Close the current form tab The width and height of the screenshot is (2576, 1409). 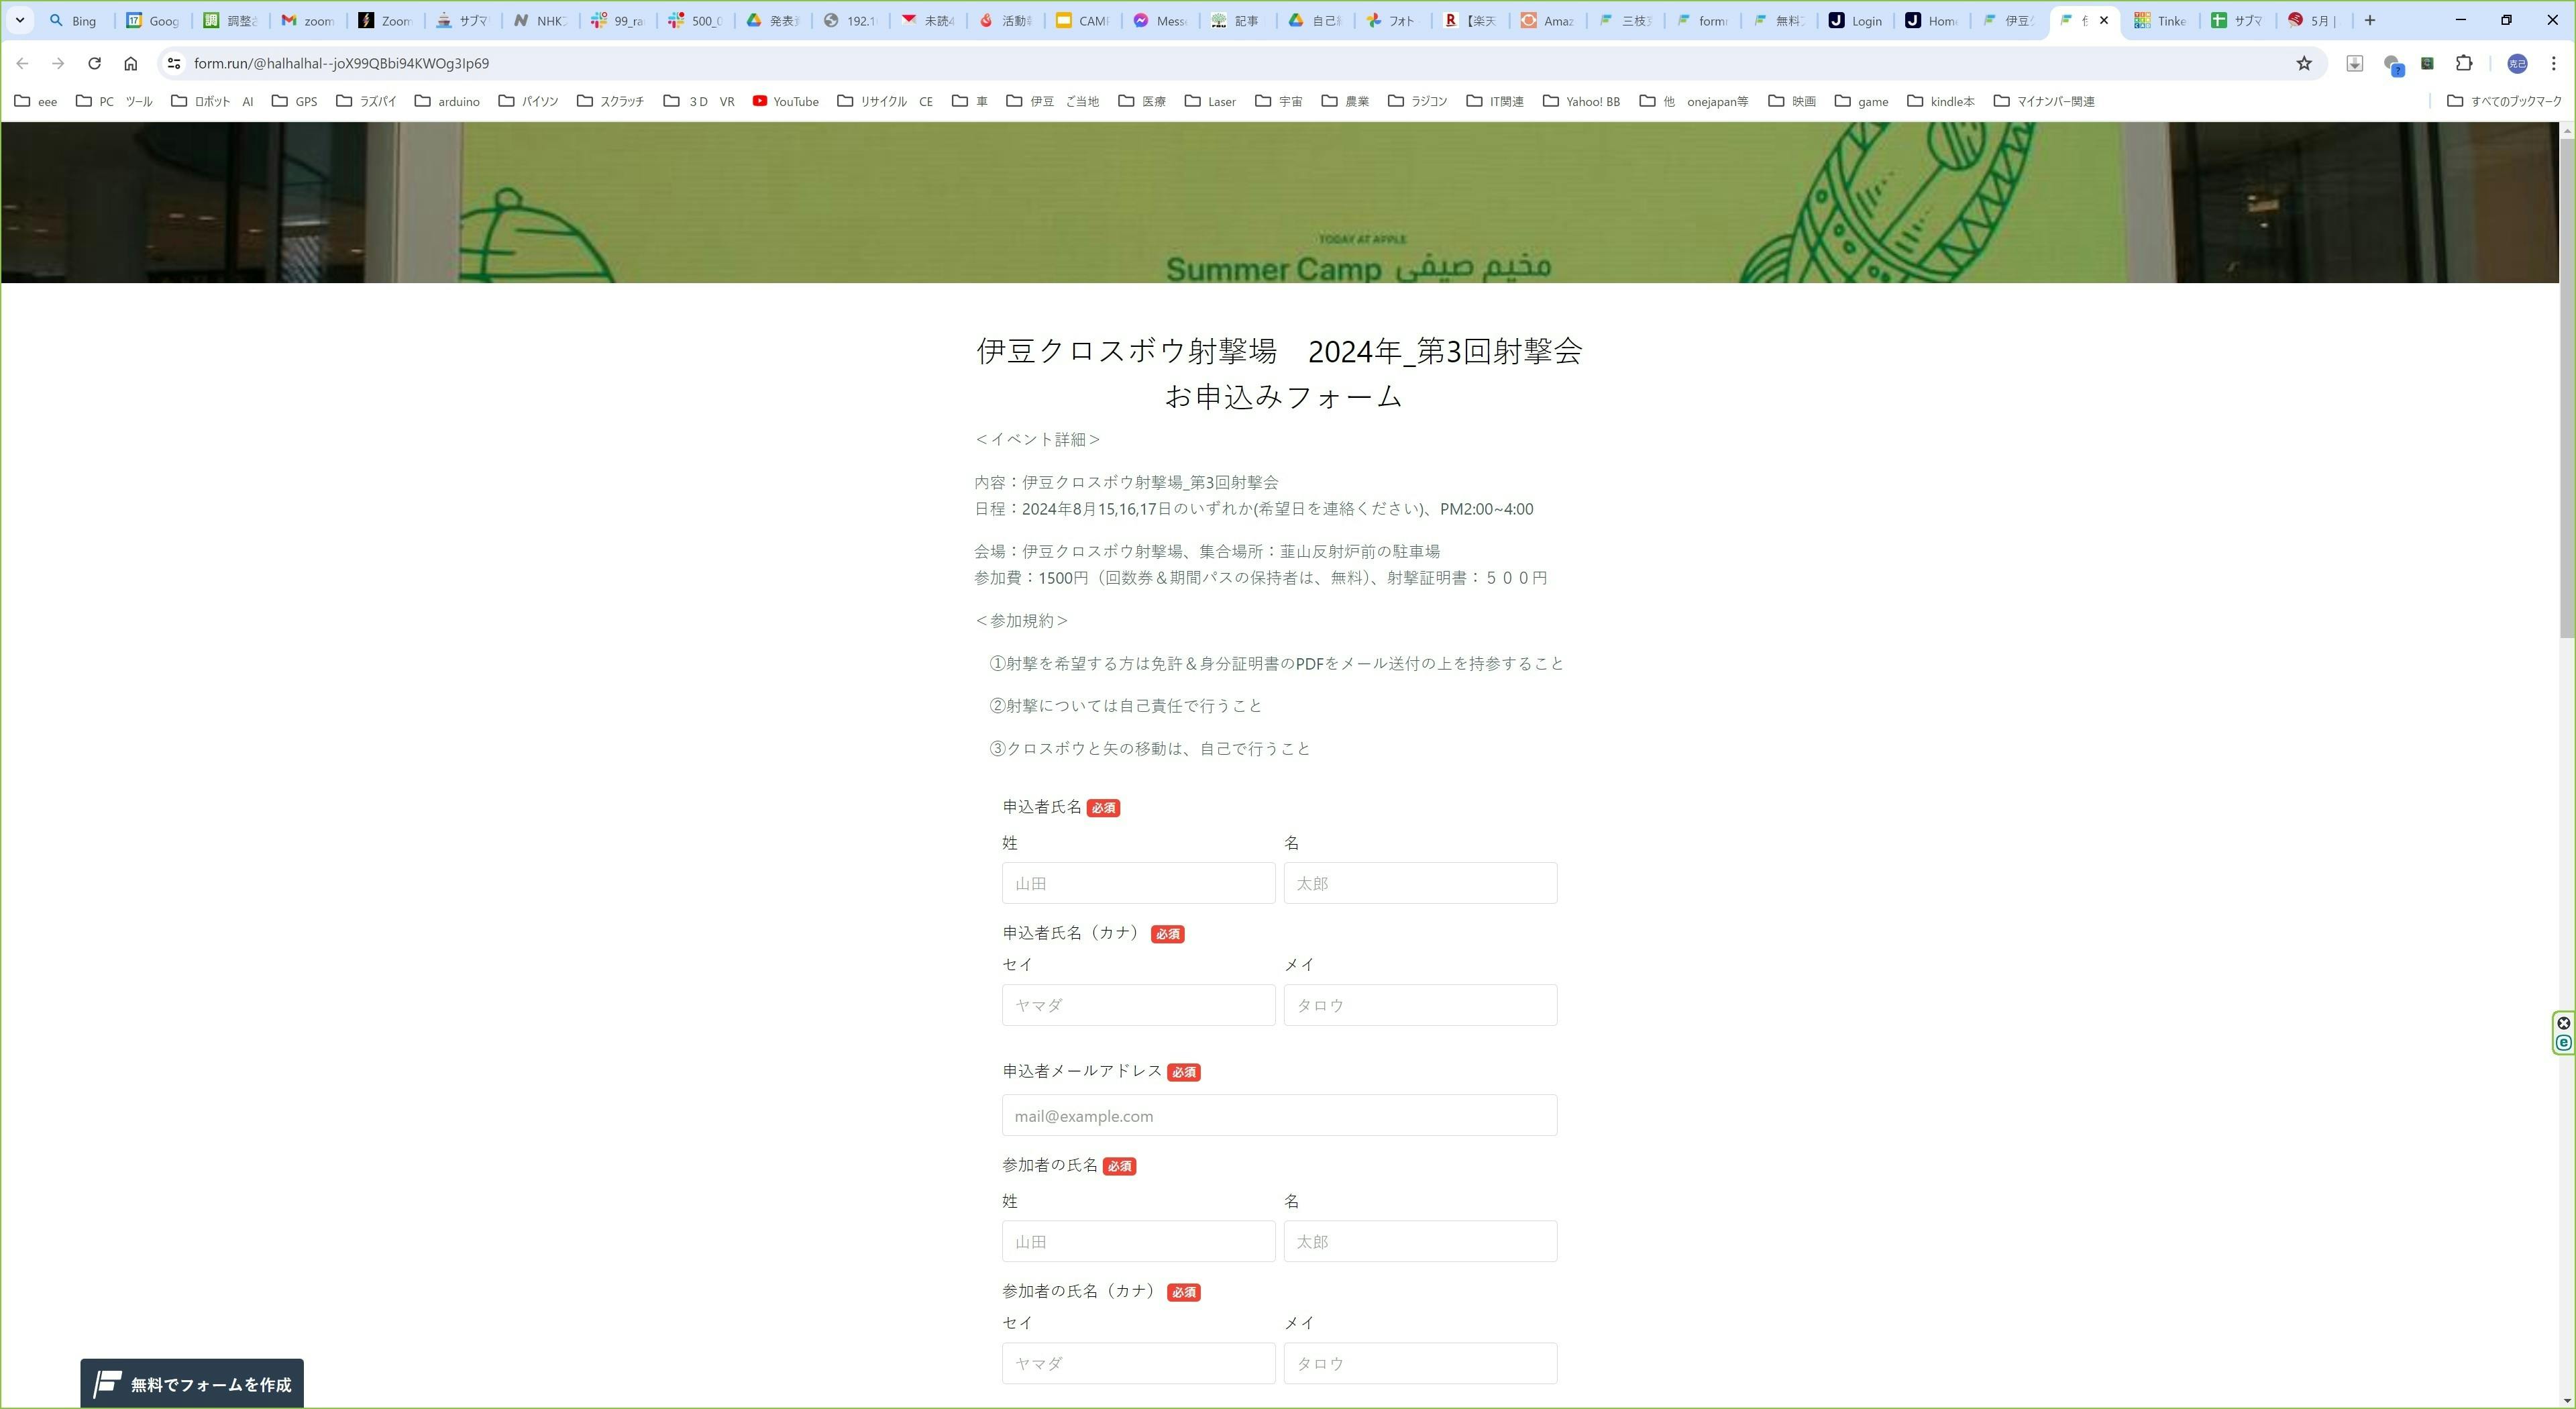(x=2103, y=20)
